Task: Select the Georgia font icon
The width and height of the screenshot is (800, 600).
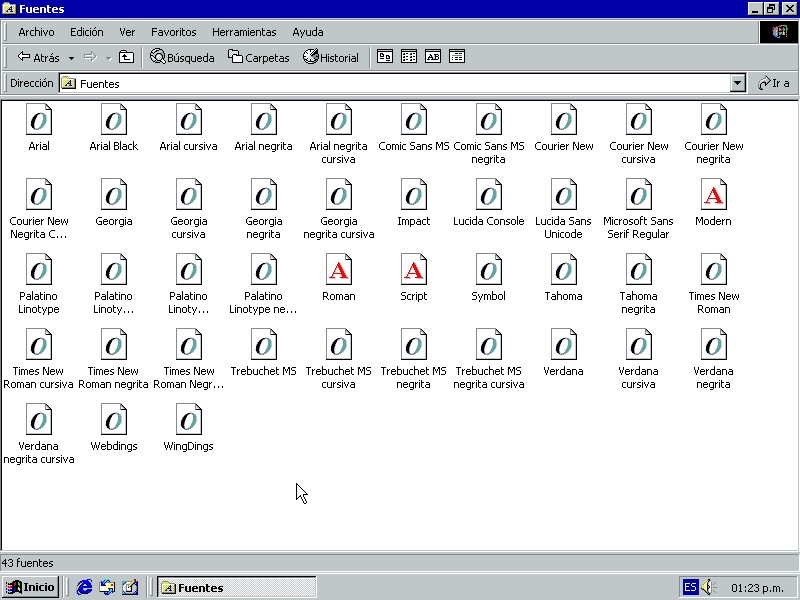Action: pos(114,194)
